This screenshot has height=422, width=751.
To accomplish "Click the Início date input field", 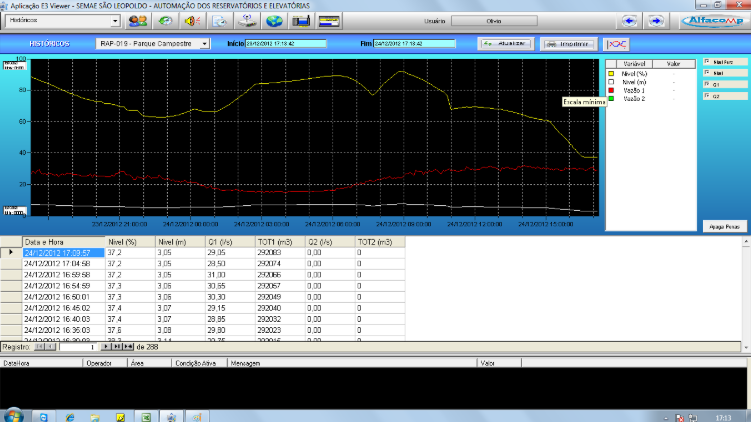I will coord(285,44).
